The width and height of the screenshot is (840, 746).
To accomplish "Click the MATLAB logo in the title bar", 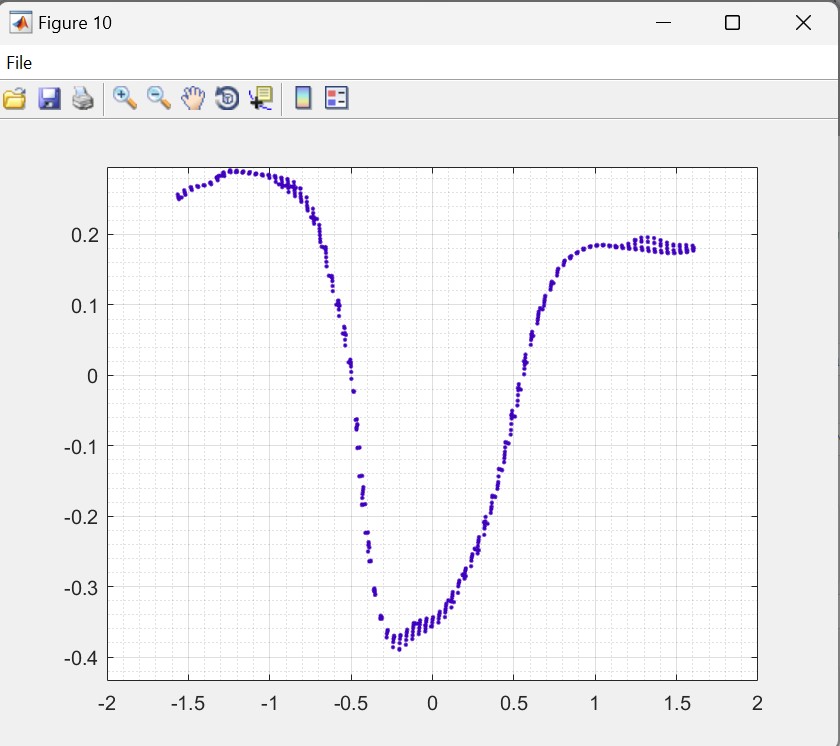I will [20, 23].
